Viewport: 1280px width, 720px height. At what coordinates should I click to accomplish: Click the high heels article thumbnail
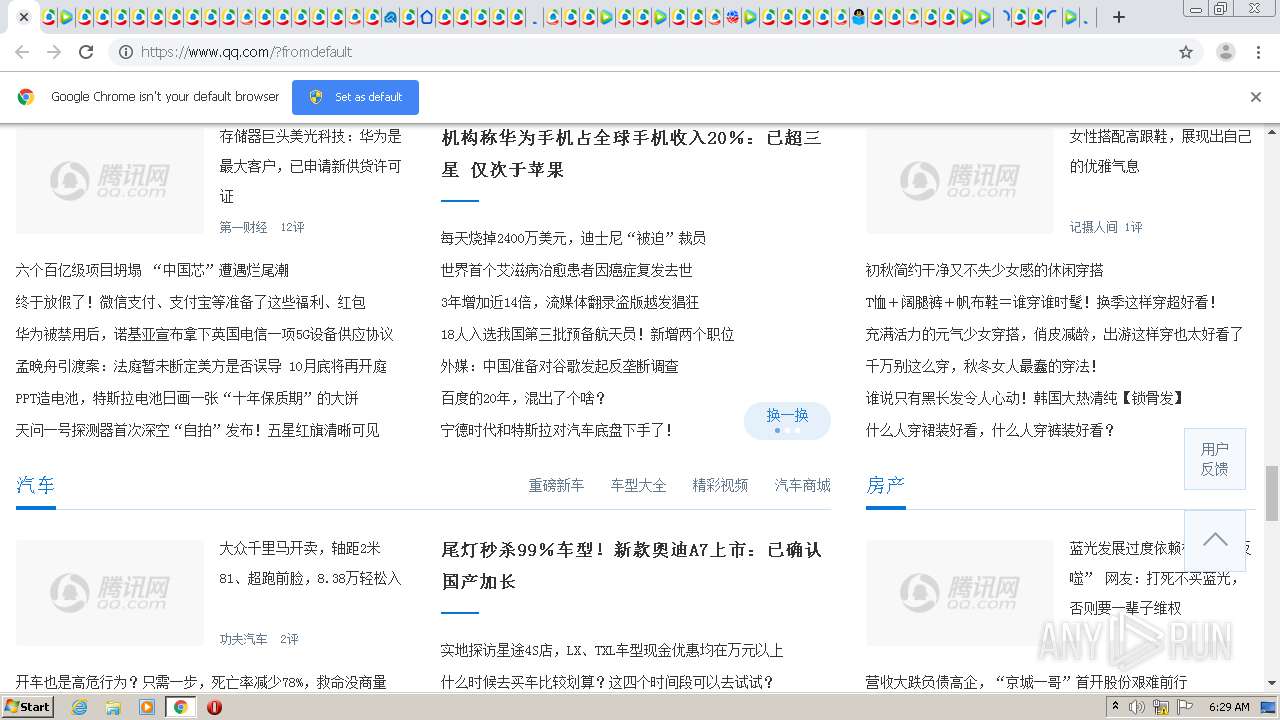click(960, 181)
